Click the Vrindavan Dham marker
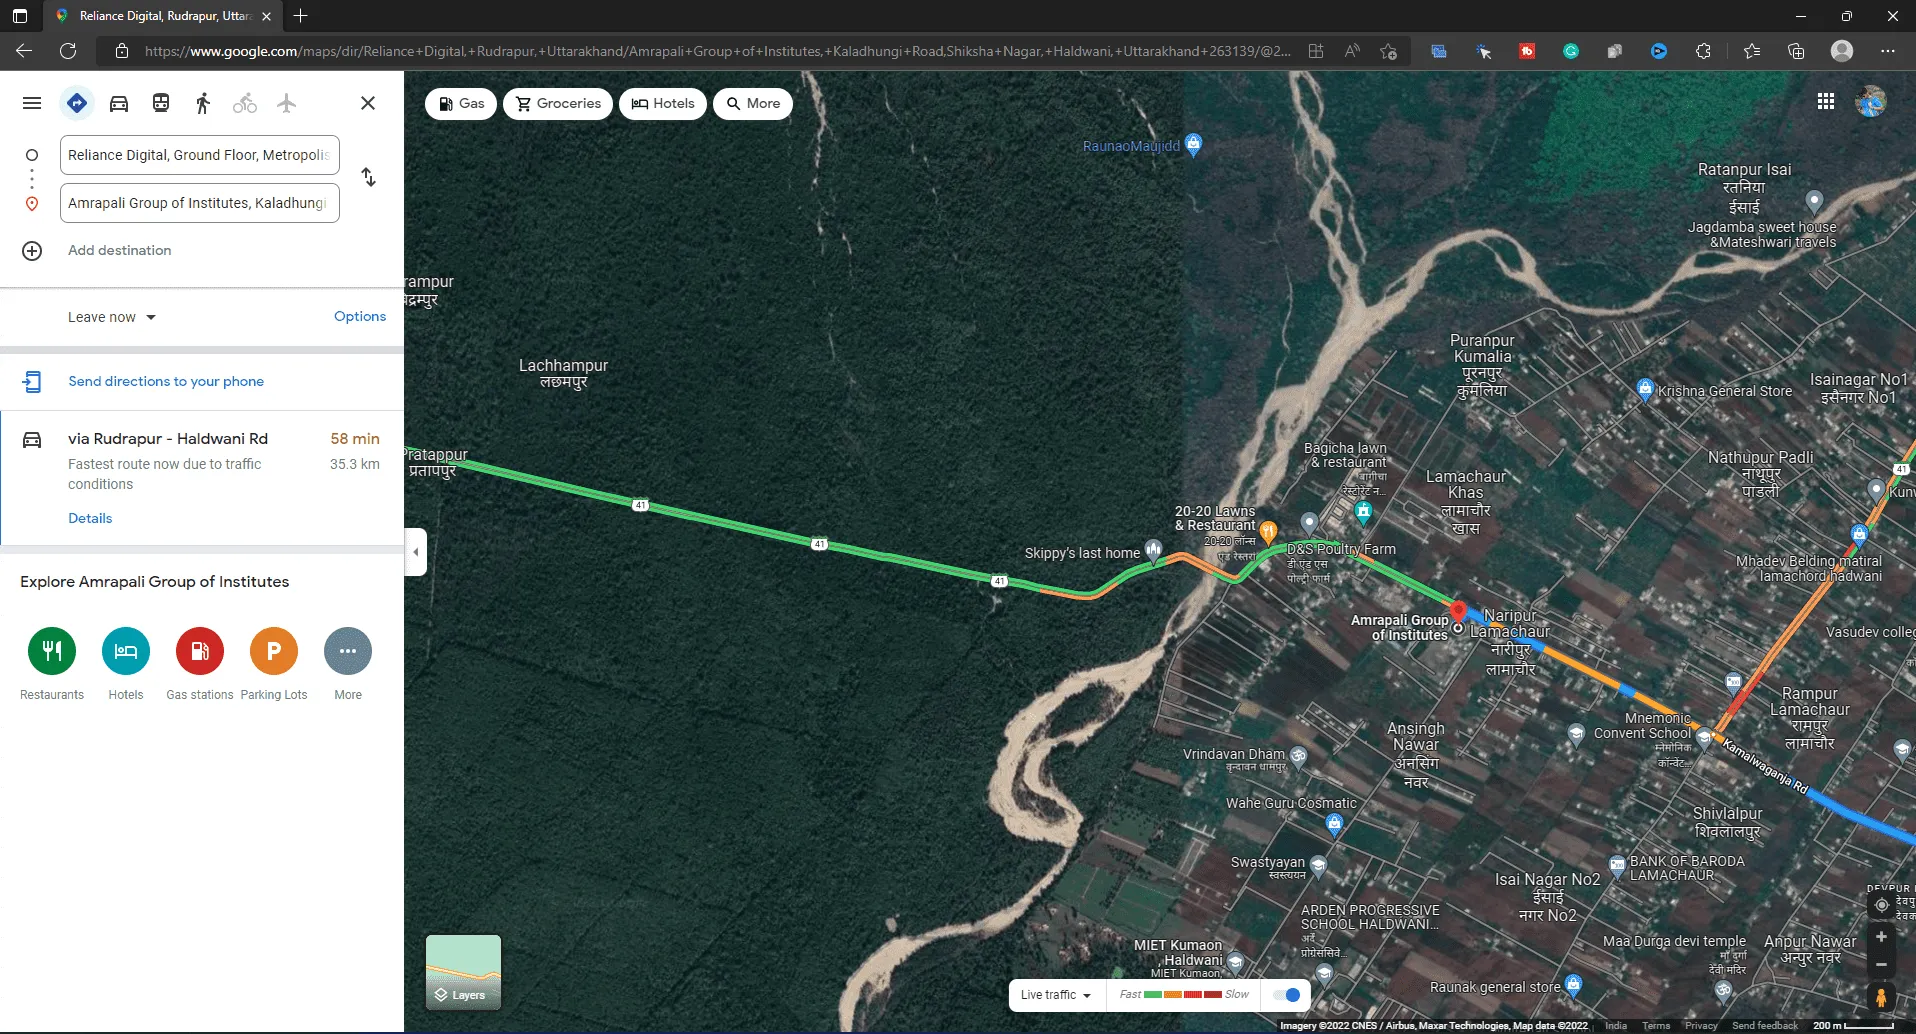1916x1034 pixels. click(x=1299, y=756)
